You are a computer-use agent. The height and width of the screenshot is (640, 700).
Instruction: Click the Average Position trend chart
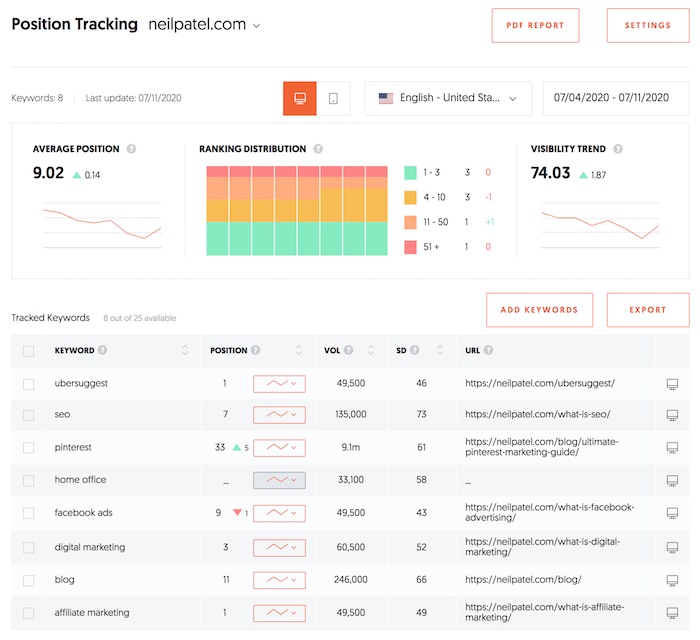[x=102, y=224]
